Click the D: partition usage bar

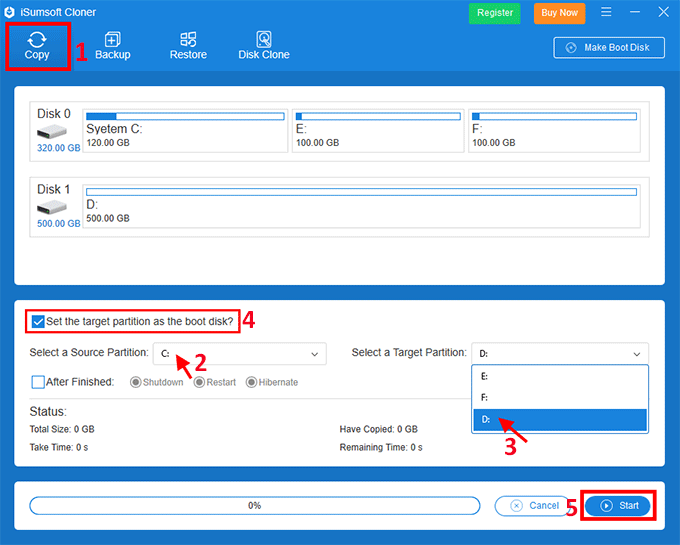[361, 192]
